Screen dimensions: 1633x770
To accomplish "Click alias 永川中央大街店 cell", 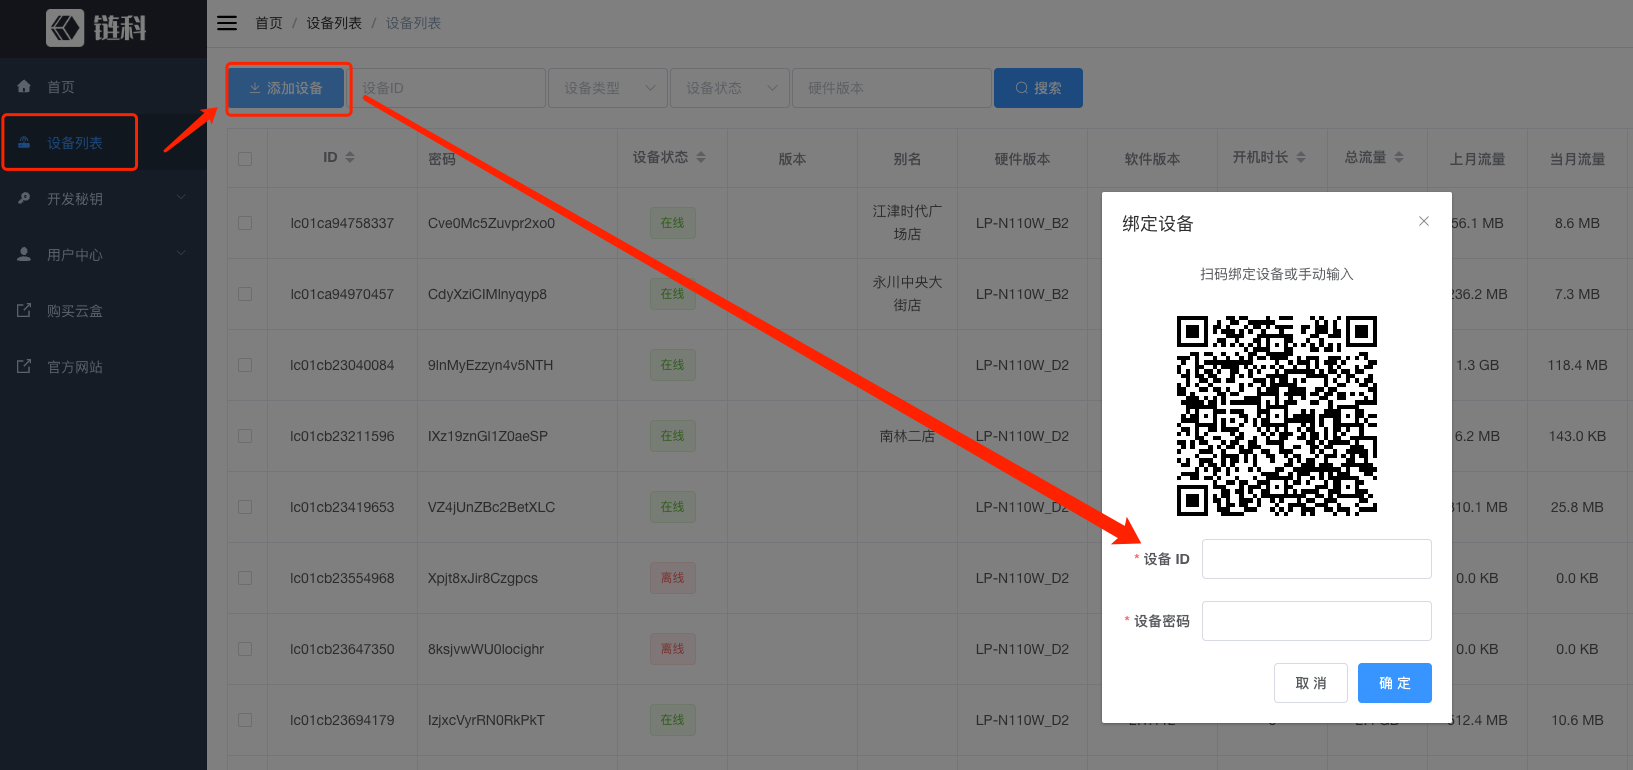I will pyautogui.click(x=907, y=294).
